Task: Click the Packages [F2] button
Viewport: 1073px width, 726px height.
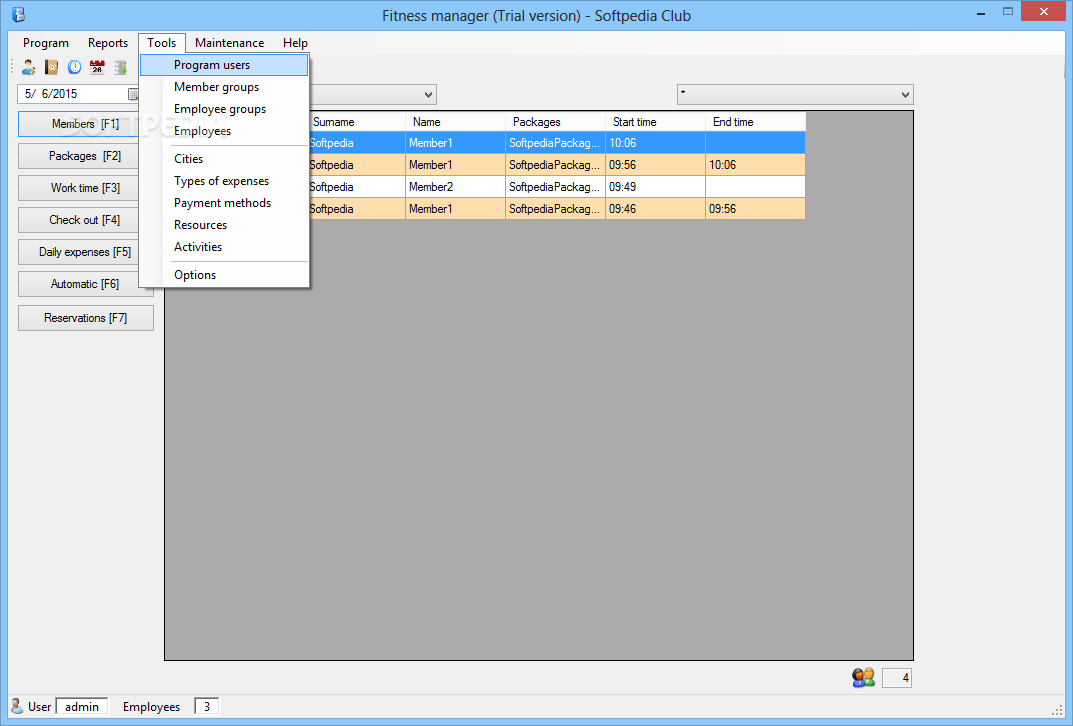Action: [x=79, y=156]
